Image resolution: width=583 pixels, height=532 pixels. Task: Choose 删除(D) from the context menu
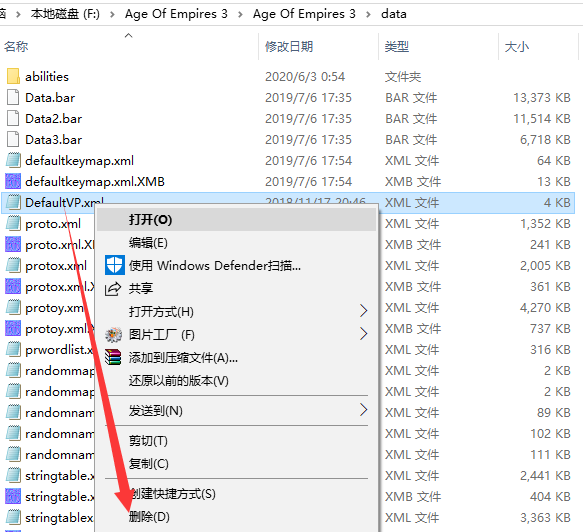(237, 517)
